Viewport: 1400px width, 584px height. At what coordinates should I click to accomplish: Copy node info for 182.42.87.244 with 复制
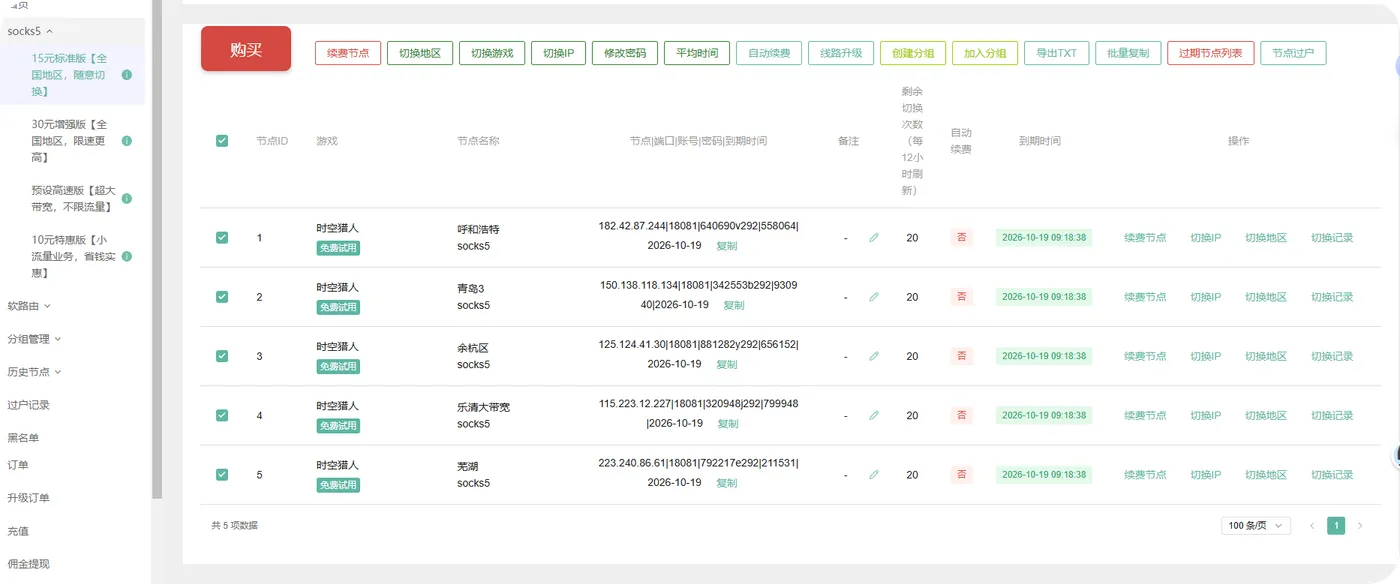727,246
